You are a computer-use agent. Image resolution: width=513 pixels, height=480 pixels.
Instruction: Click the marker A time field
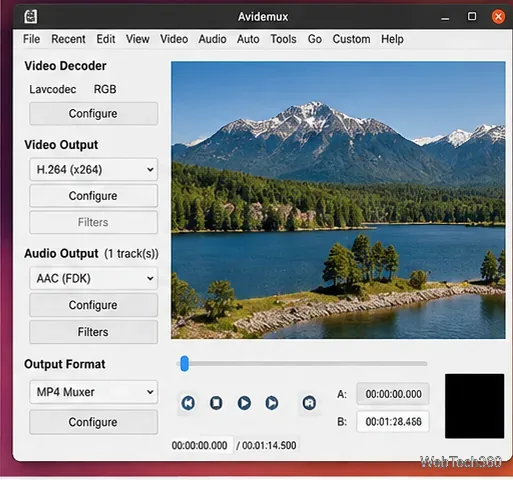pyautogui.click(x=393, y=394)
